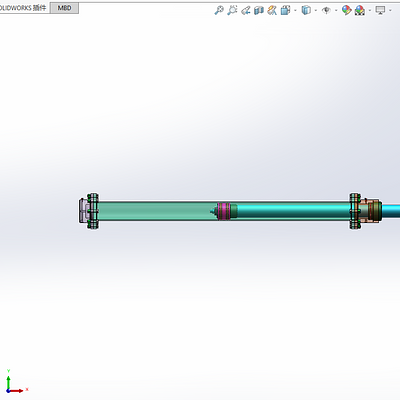Screen dimensions: 400x400
Task: Toggle the Hide/Show Items eye icon
Action: (326, 10)
